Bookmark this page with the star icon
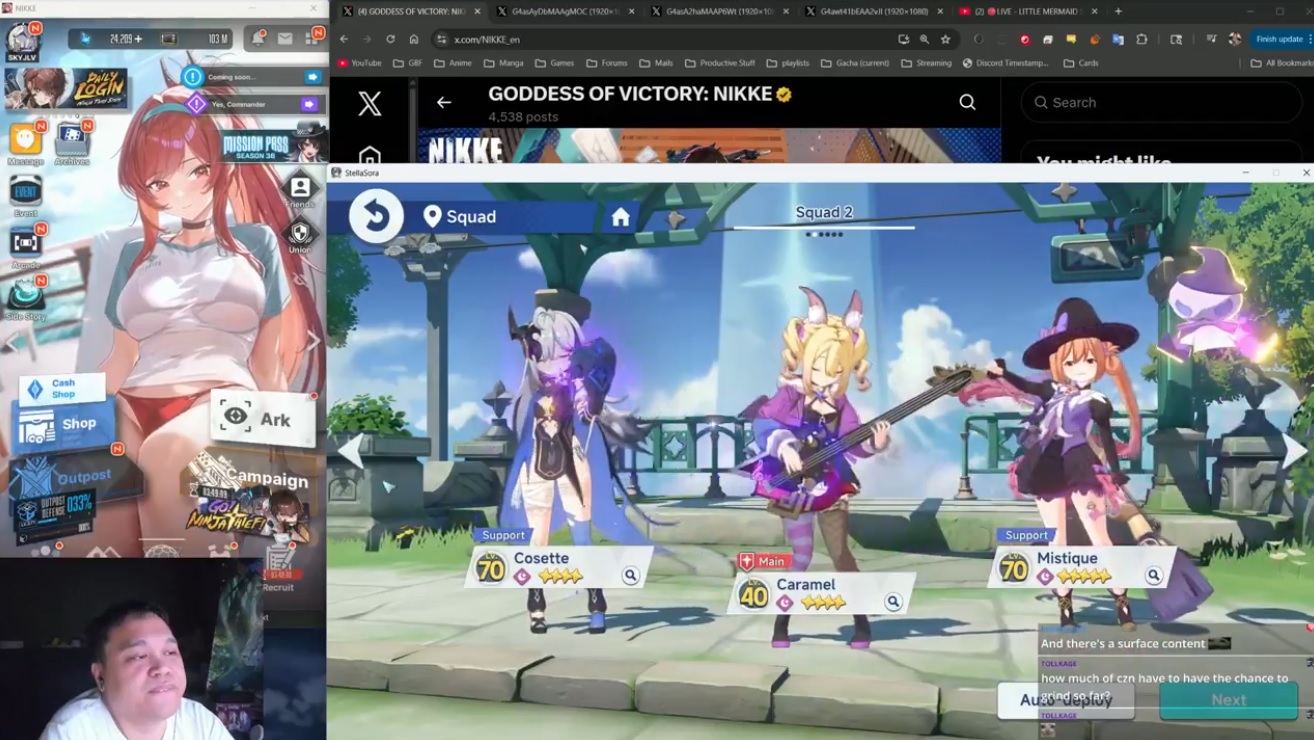The height and width of the screenshot is (740, 1314). pyautogui.click(x=945, y=39)
